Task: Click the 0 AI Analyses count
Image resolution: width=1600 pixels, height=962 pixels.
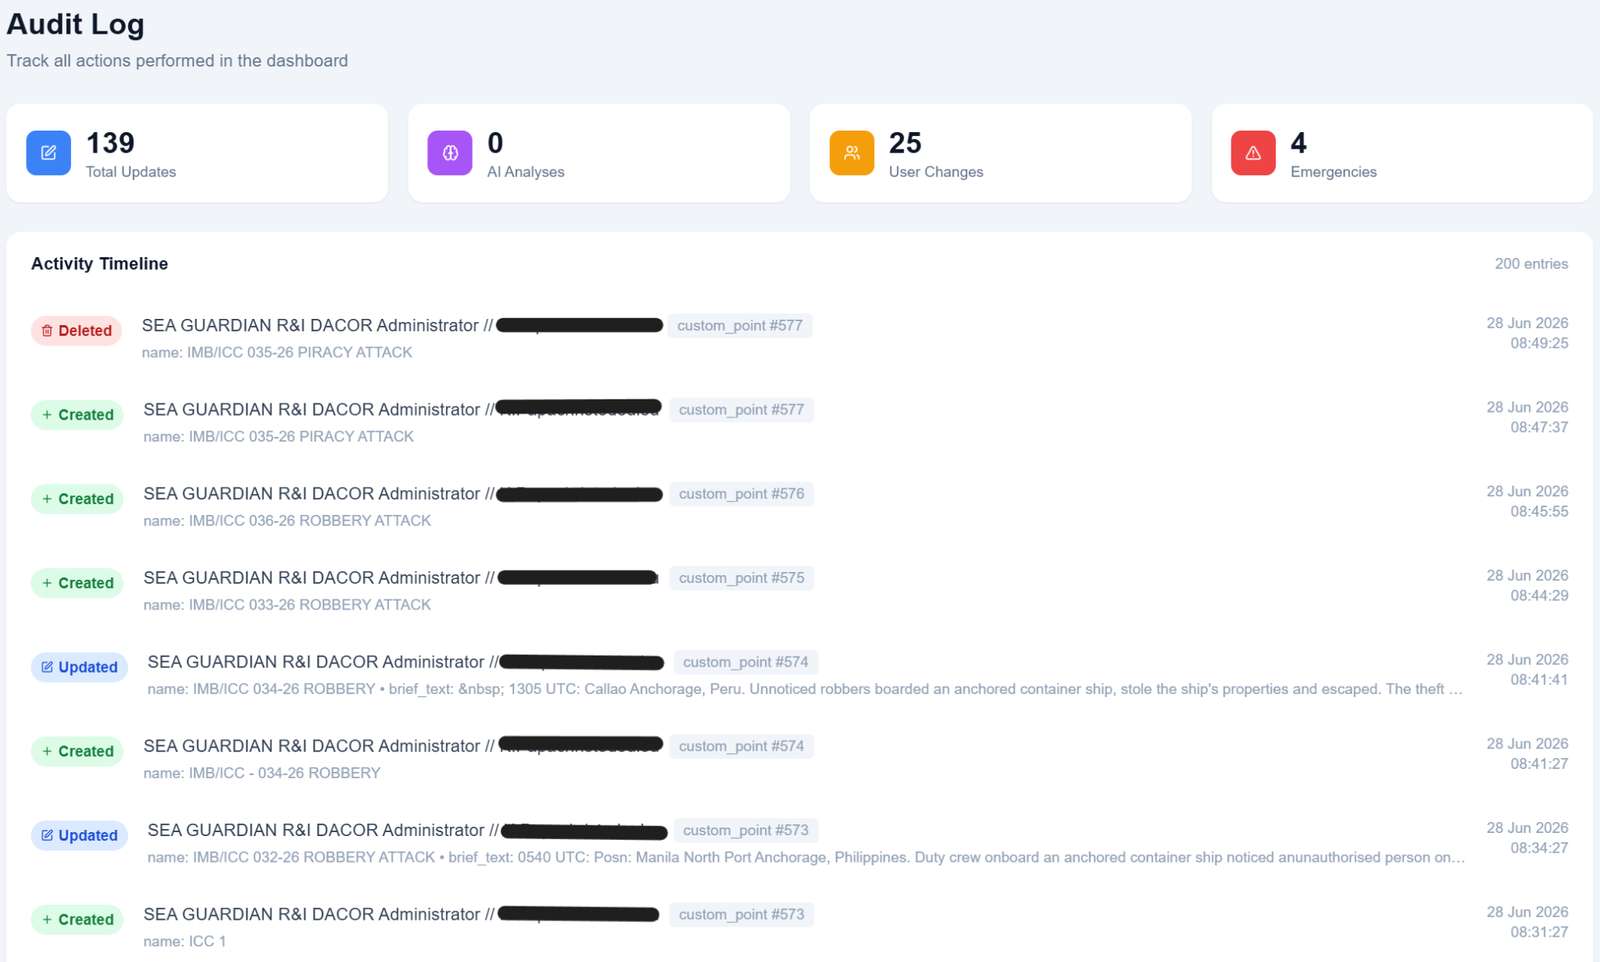Action: (x=495, y=143)
